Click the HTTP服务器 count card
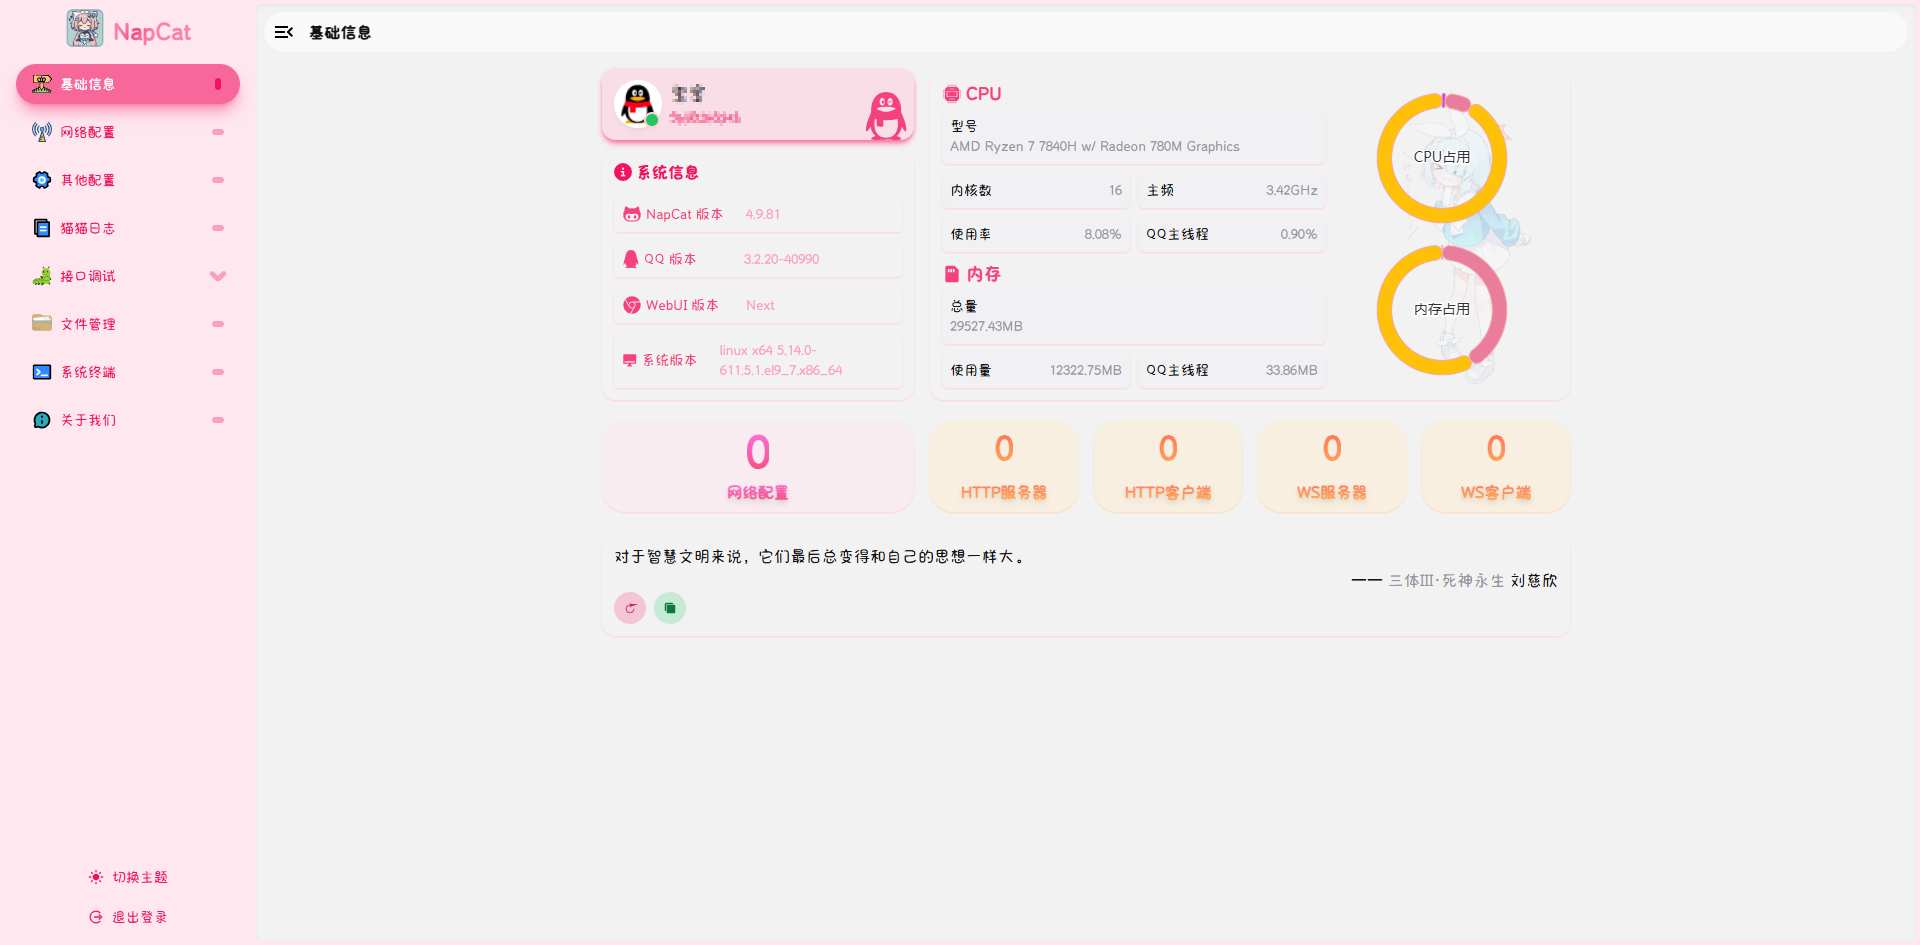This screenshot has height=945, width=1920. (1004, 467)
